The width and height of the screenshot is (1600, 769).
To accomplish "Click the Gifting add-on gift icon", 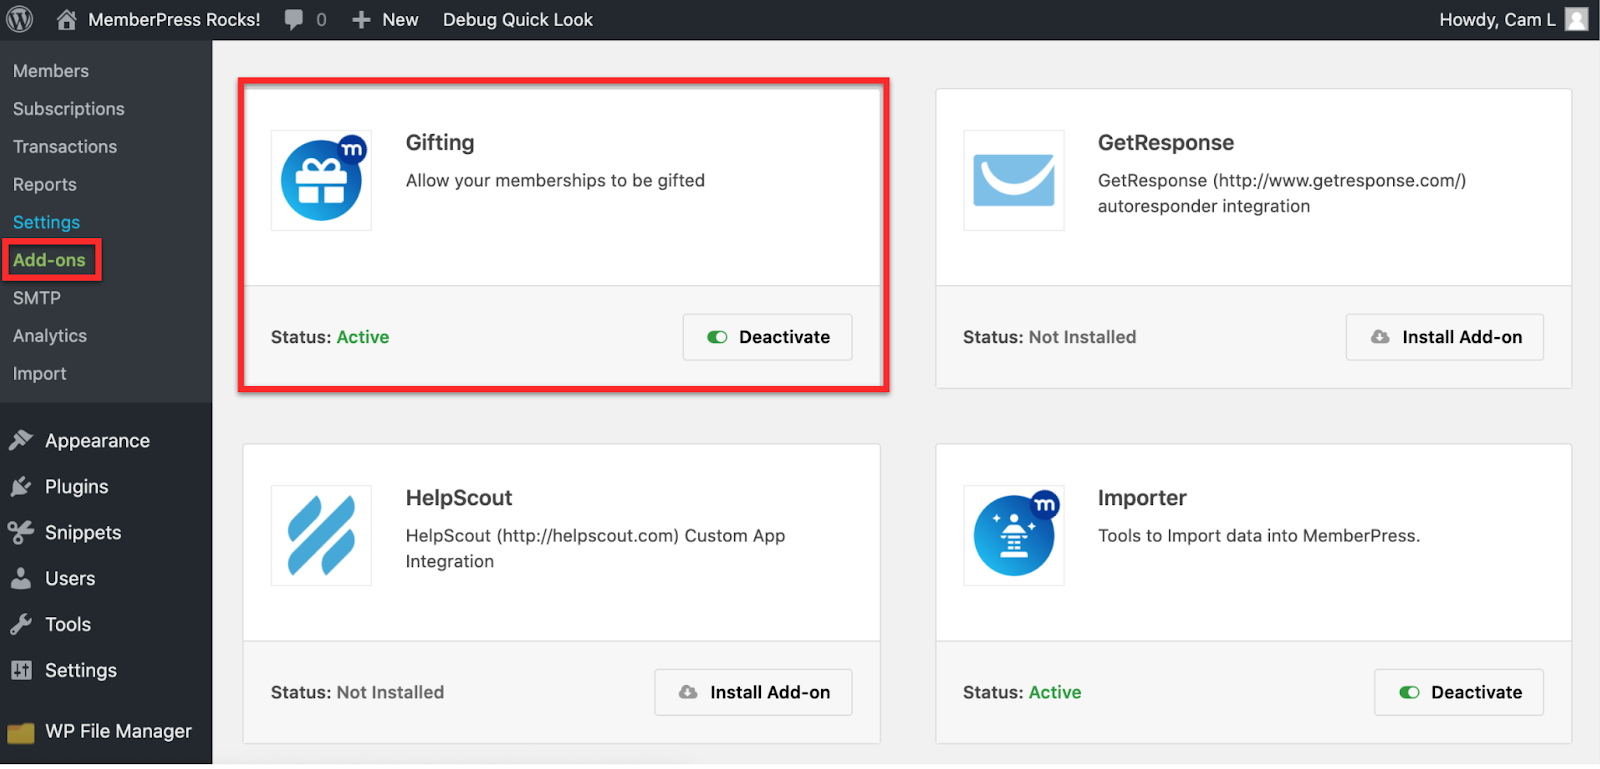I will pyautogui.click(x=321, y=180).
